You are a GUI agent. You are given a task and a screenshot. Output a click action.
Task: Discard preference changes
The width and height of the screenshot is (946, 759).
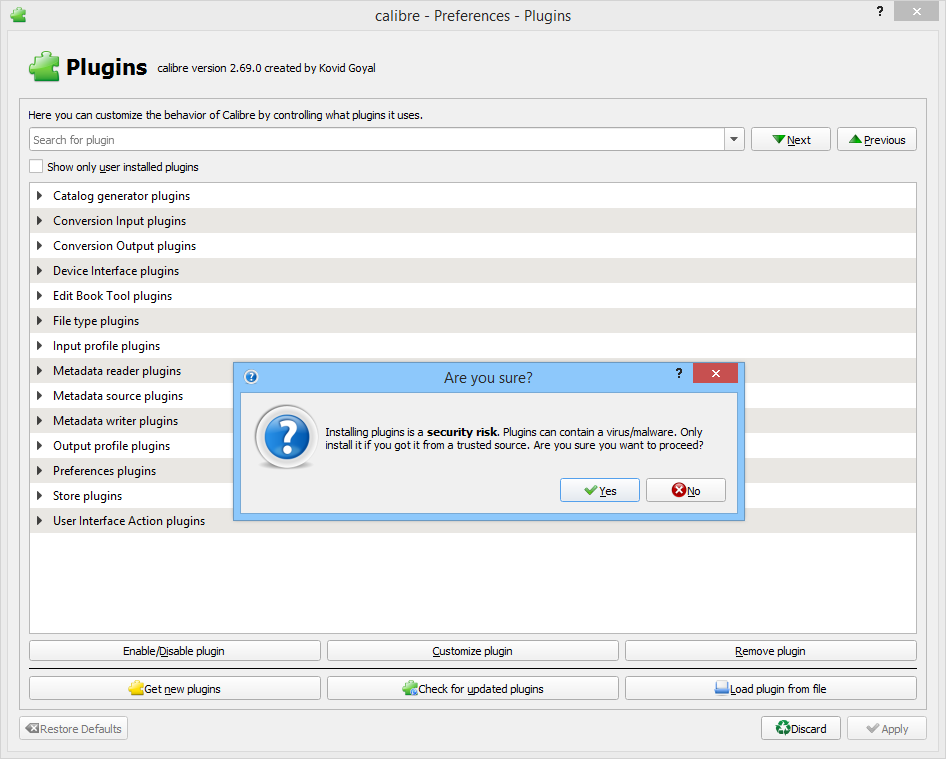pyautogui.click(x=801, y=728)
